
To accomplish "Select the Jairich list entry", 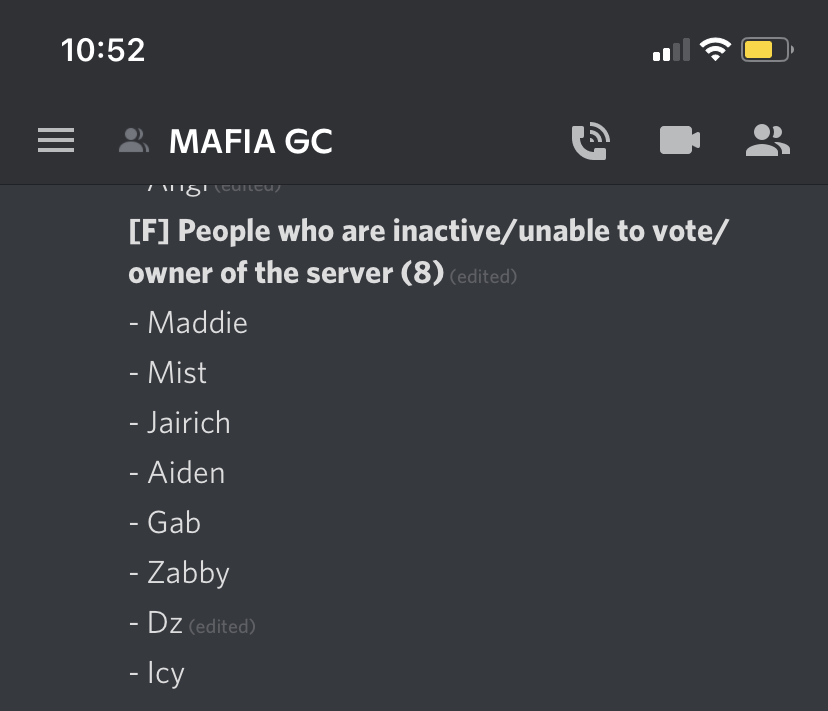I will 180,423.
